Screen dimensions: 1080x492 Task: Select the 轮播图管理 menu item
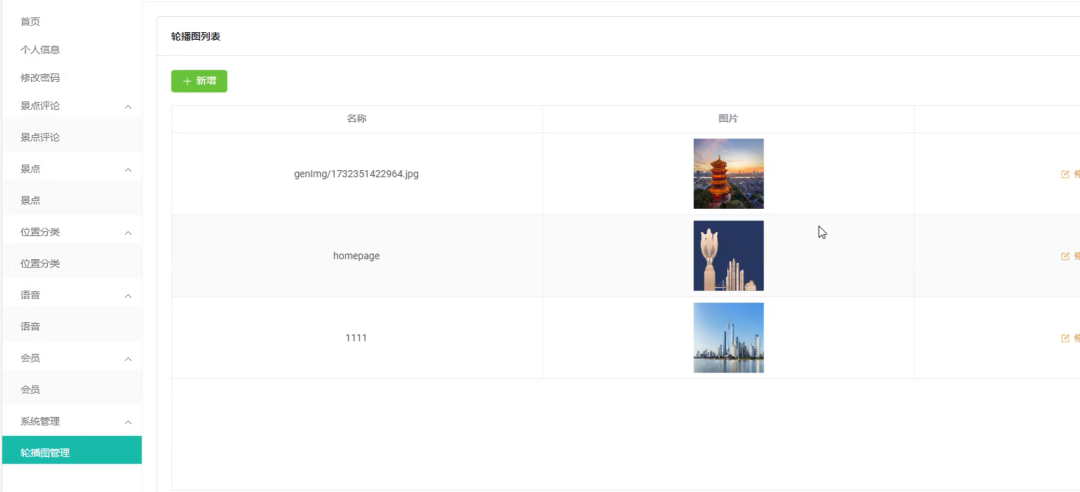pyautogui.click(x=72, y=450)
